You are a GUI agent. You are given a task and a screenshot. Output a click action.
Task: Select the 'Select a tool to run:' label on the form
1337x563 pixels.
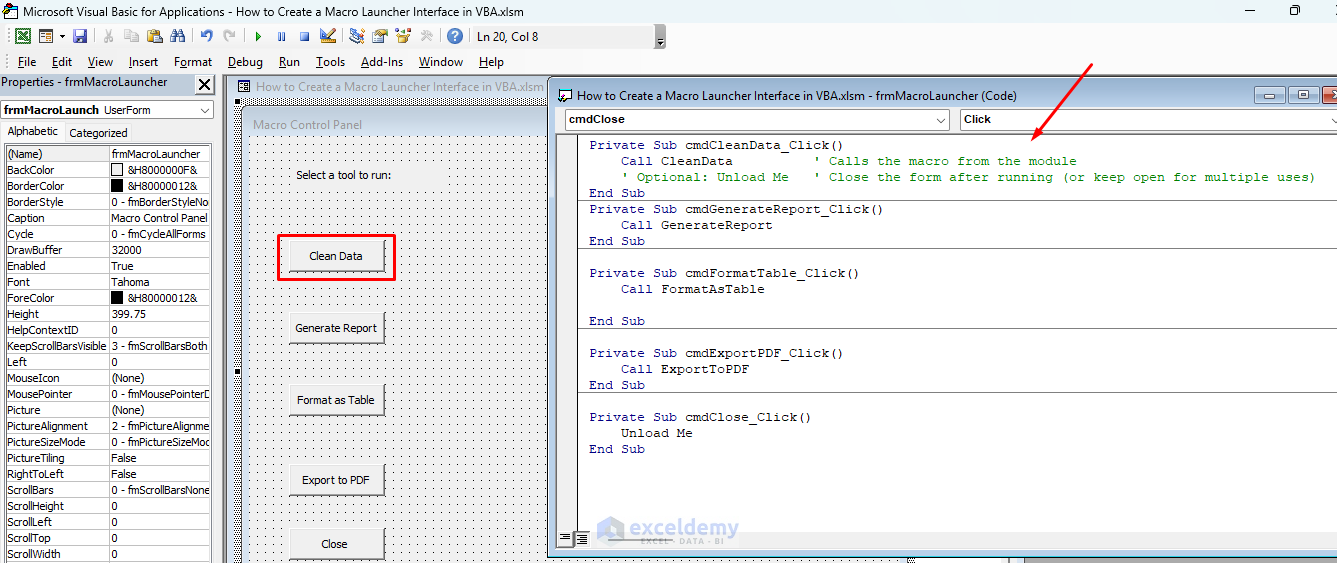[x=343, y=175]
